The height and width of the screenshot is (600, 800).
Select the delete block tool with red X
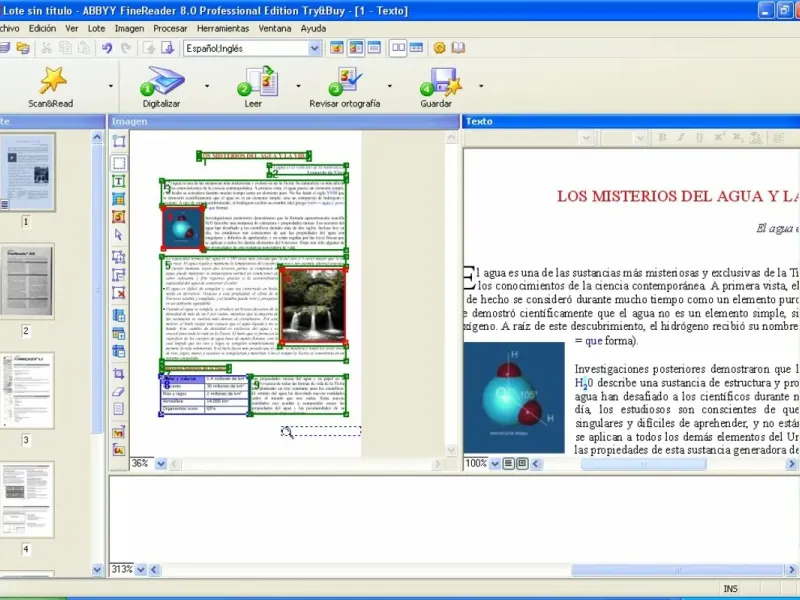pyautogui.click(x=119, y=292)
